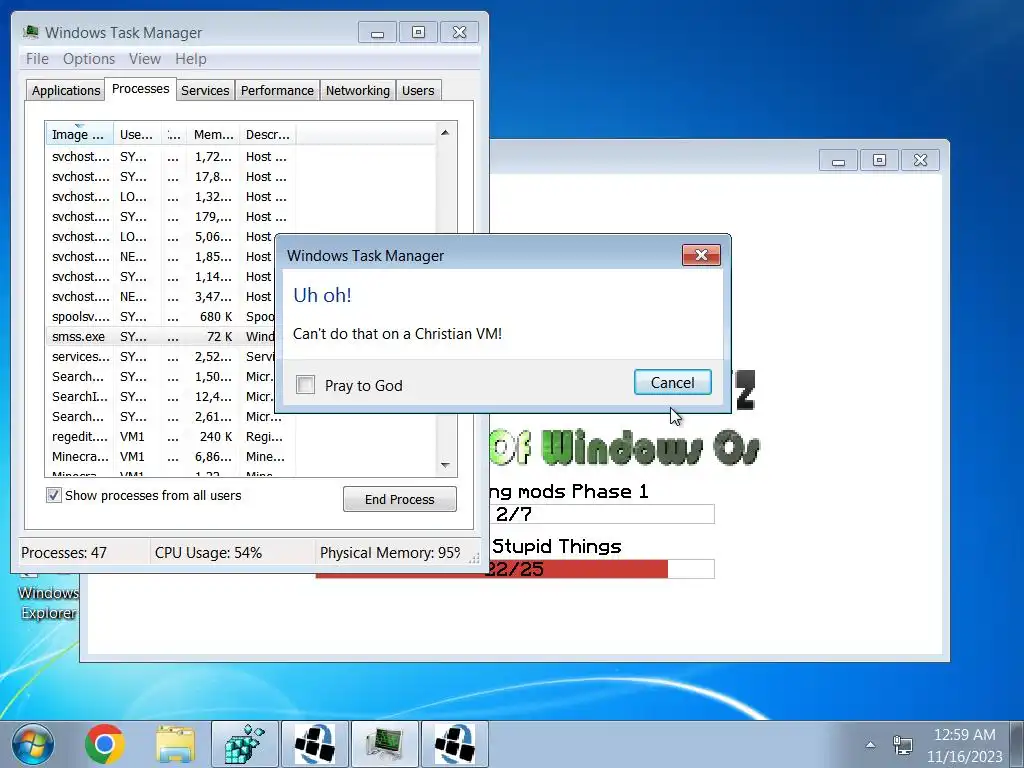1024x768 pixels.
Task: Open the Start menu orb
Action: [33, 744]
